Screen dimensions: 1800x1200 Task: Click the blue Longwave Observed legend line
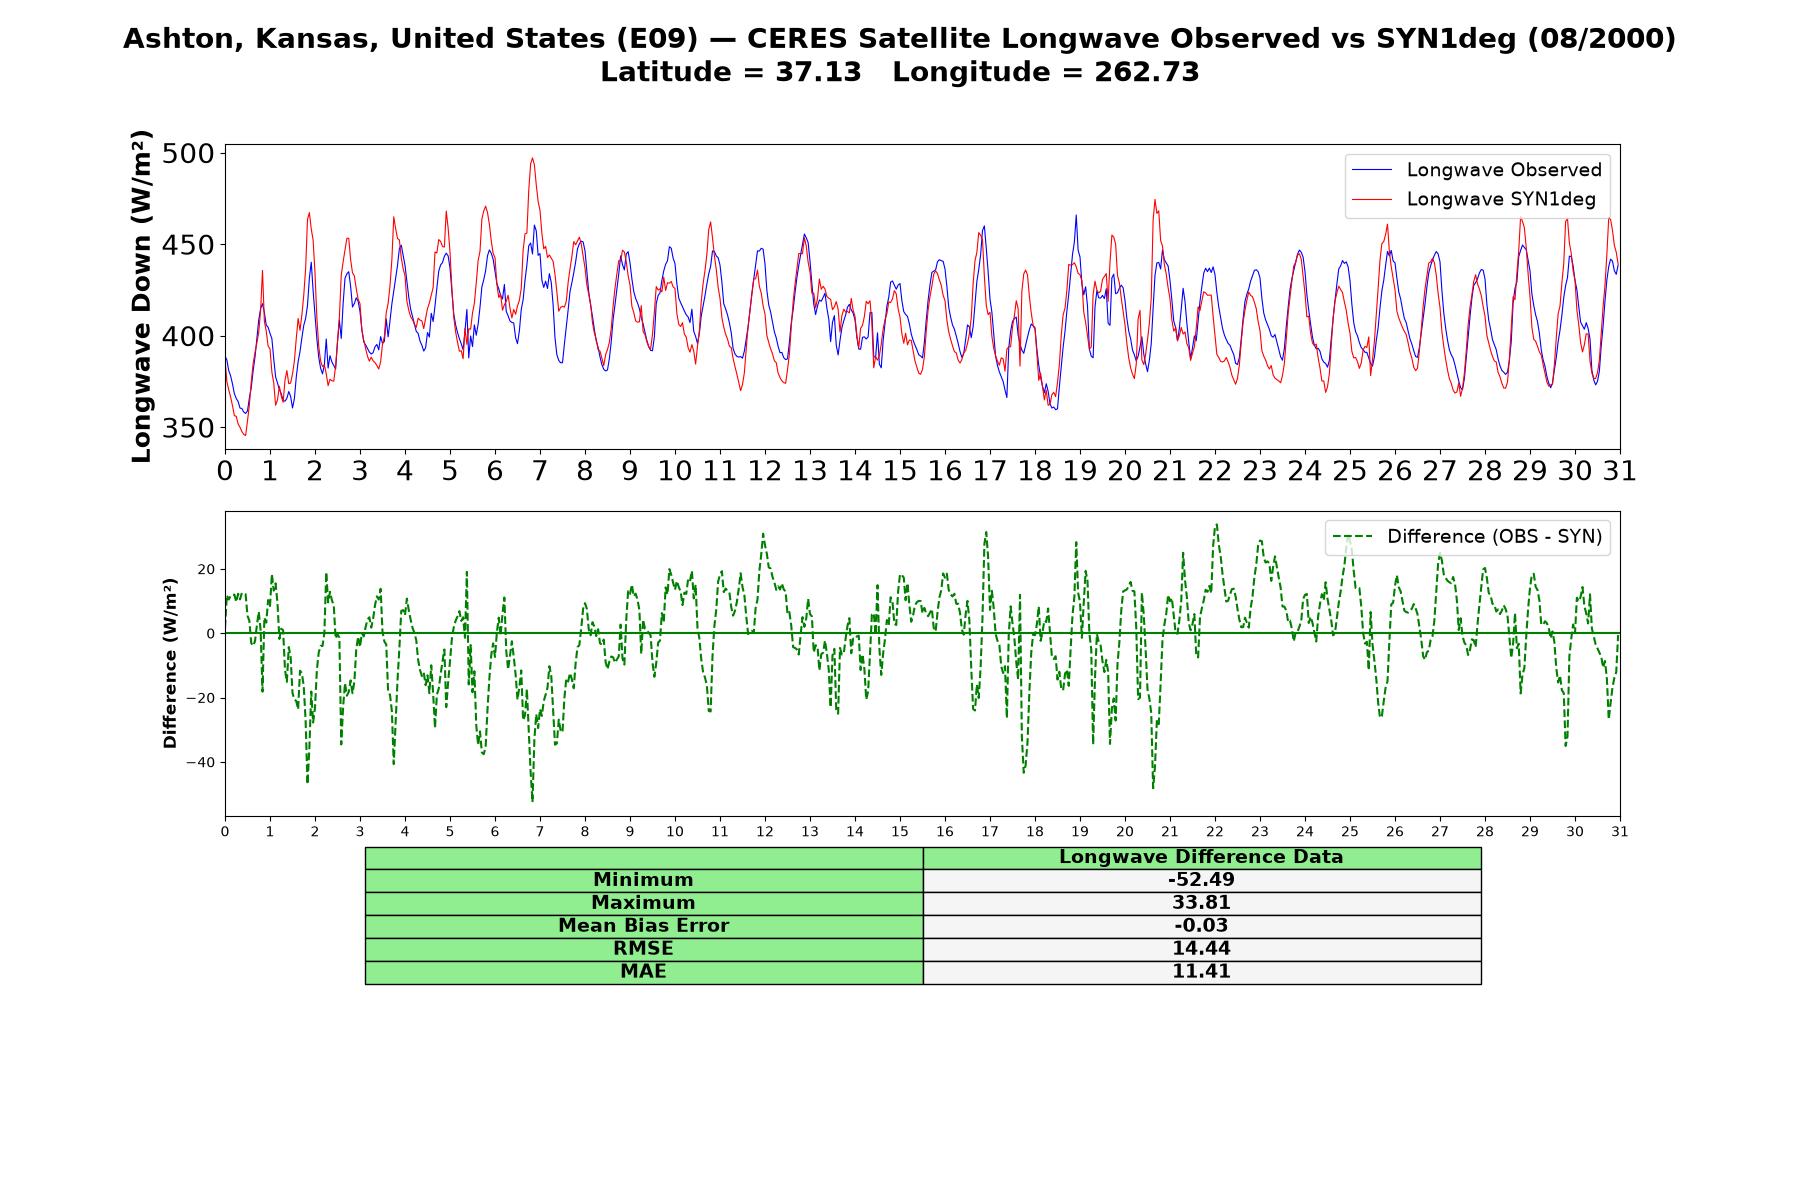pyautogui.click(x=1372, y=170)
